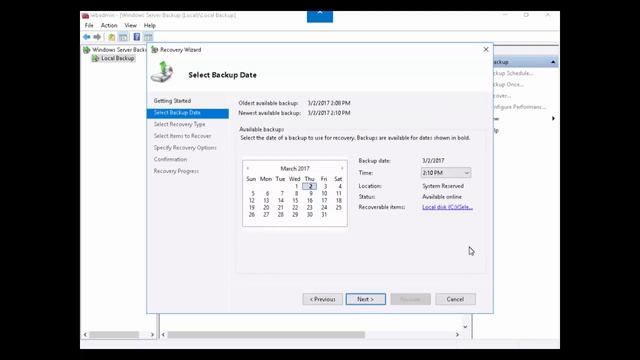Image resolution: width=640 pixels, height=360 pixels.
Task: Click the Select Items to Recover step
Action: click(182, 136)
